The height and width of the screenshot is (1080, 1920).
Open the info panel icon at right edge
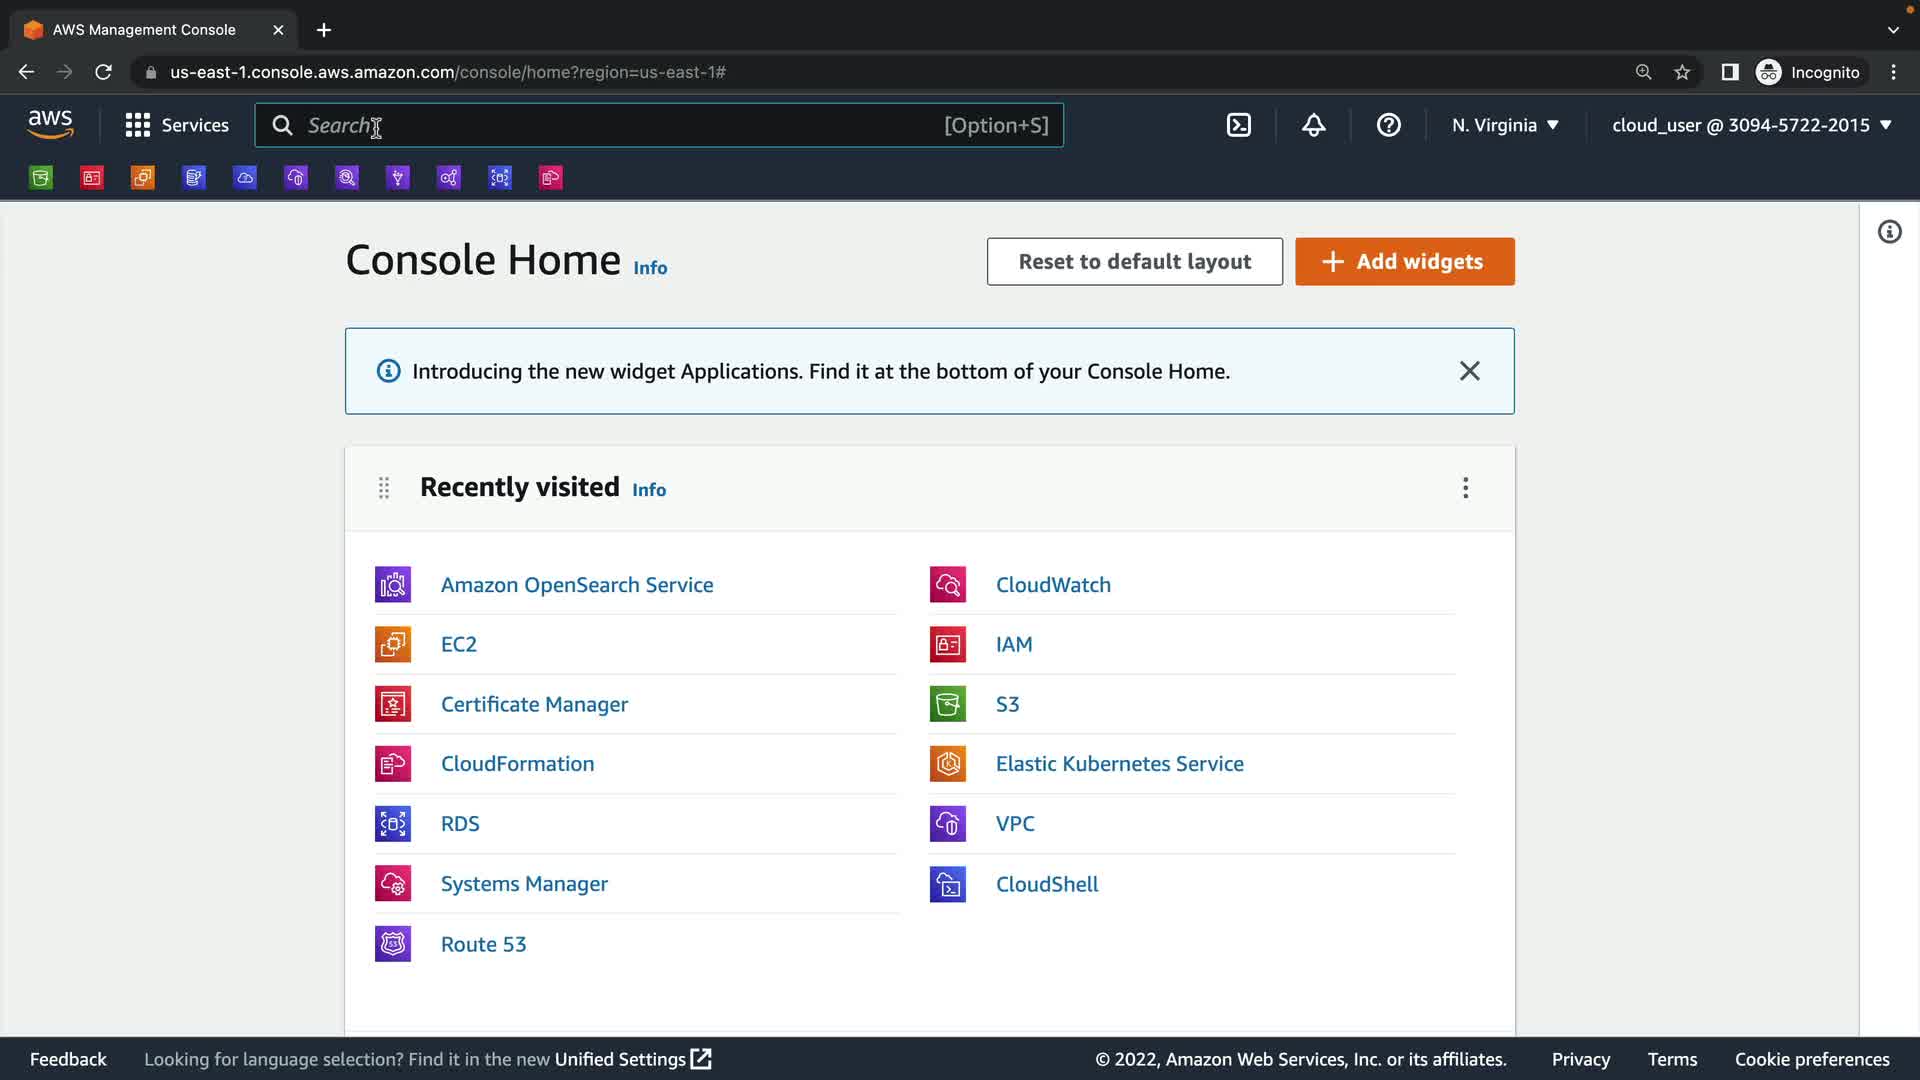[x=1889, y=232]
